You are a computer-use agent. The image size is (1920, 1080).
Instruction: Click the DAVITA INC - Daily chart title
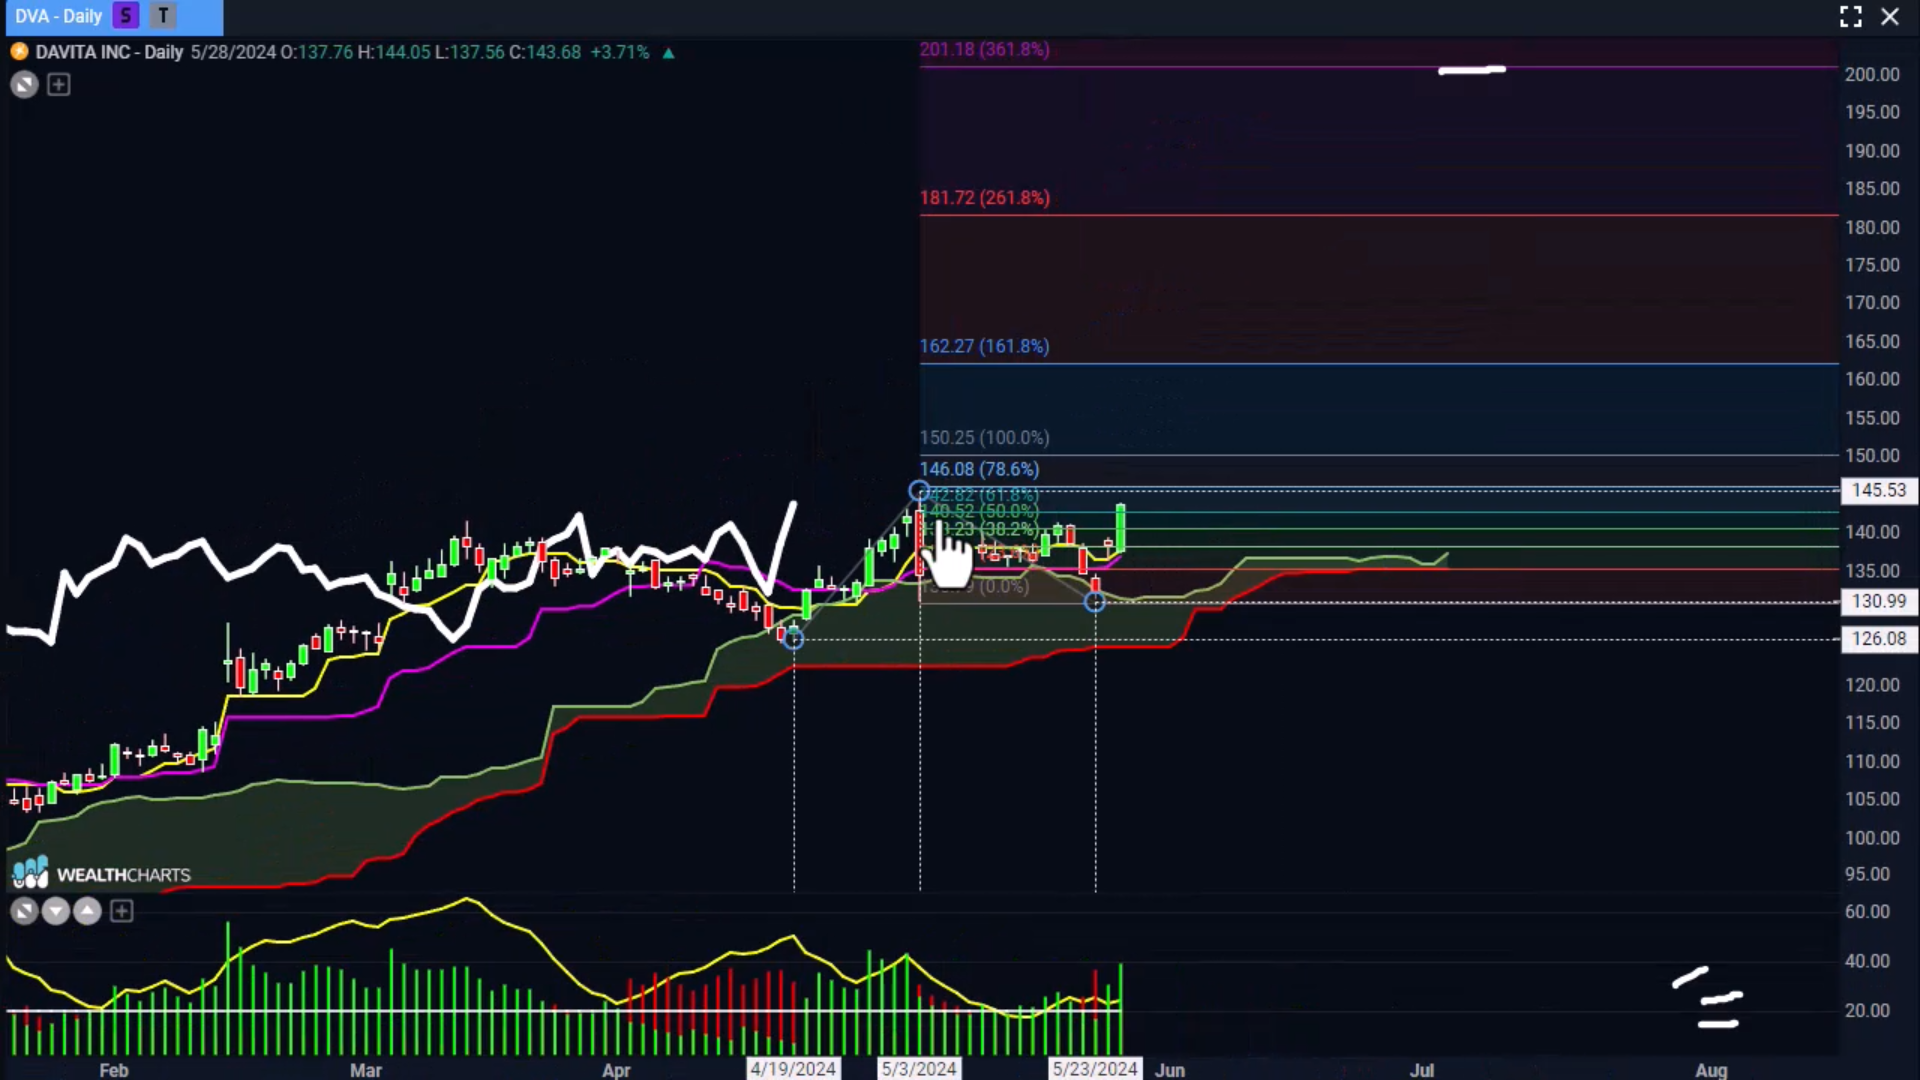tap(109, 52)
